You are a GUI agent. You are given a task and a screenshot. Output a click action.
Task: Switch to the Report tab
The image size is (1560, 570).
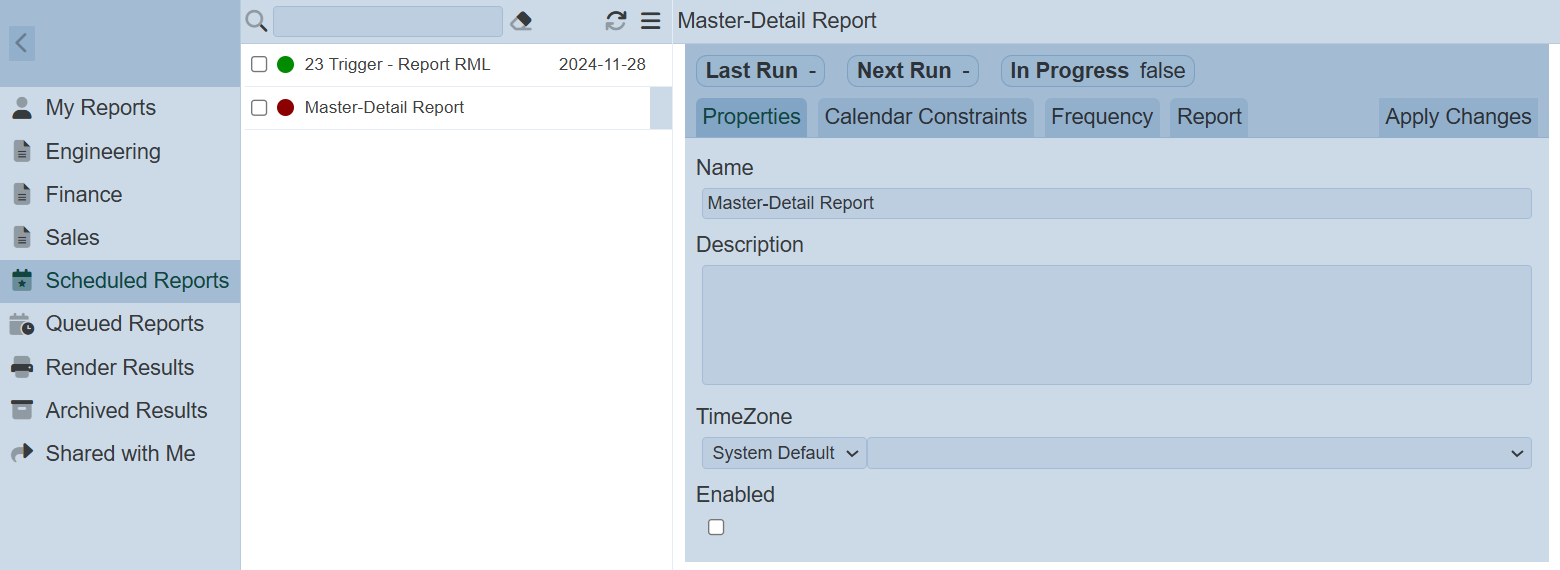(1208, 117)
